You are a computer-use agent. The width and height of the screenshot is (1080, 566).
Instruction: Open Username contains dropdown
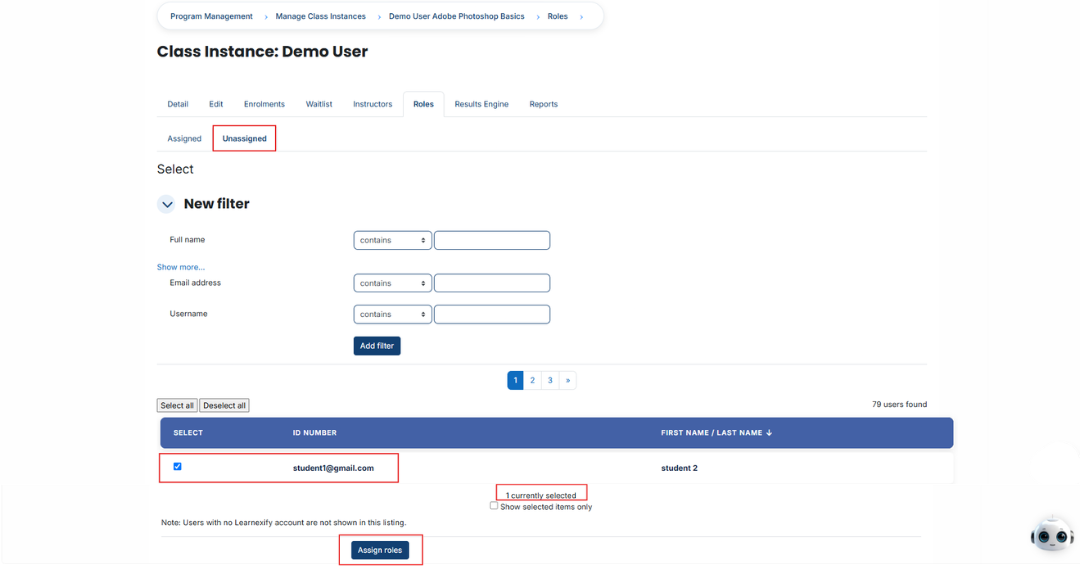(393, 314)
